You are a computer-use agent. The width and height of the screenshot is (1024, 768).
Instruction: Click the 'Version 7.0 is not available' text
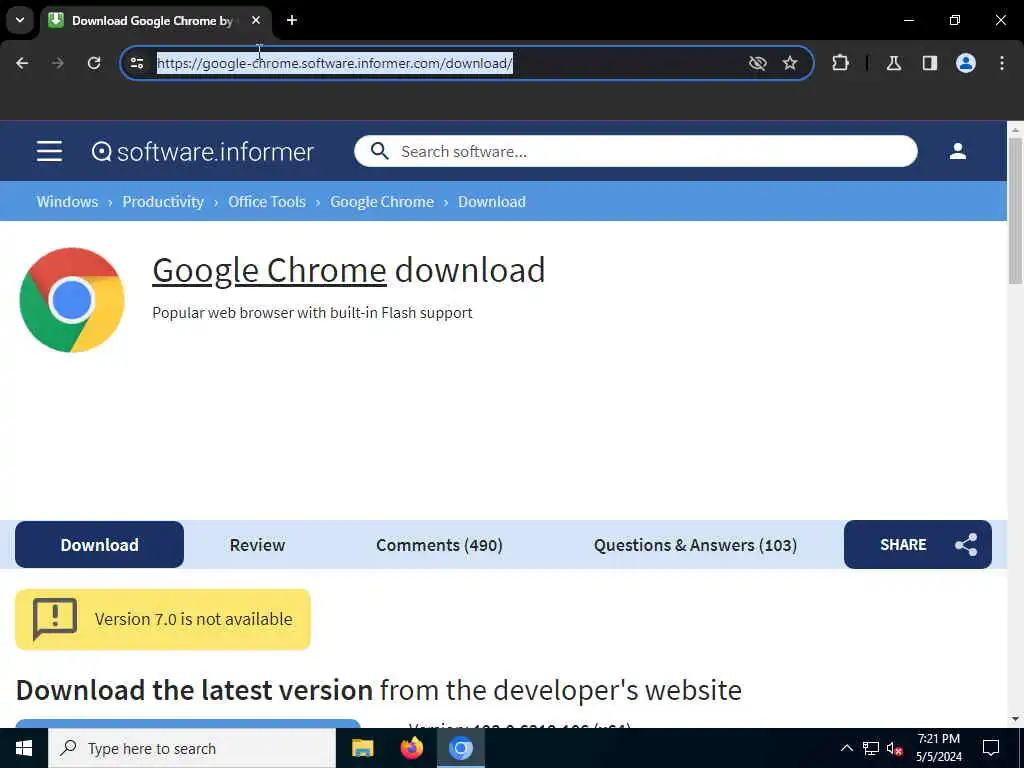click(x=193, y=618)
